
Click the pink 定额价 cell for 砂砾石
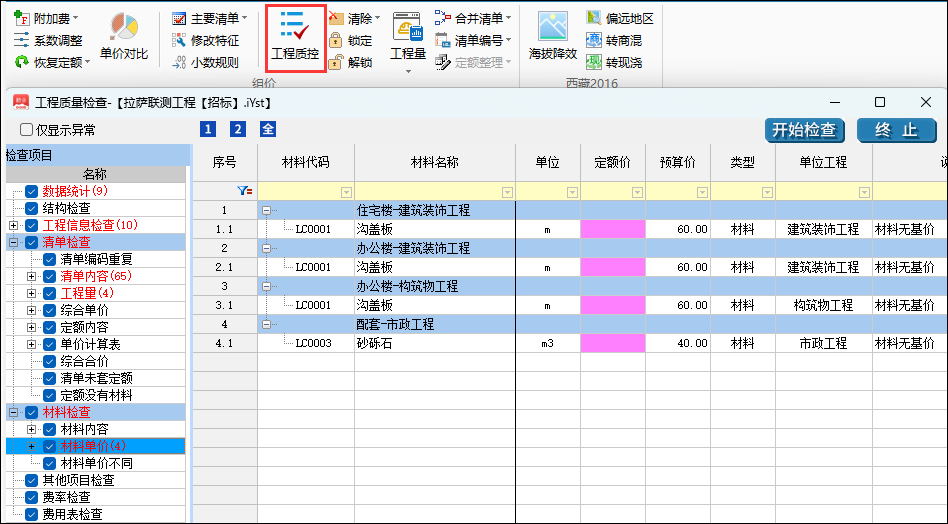point(613,343)
